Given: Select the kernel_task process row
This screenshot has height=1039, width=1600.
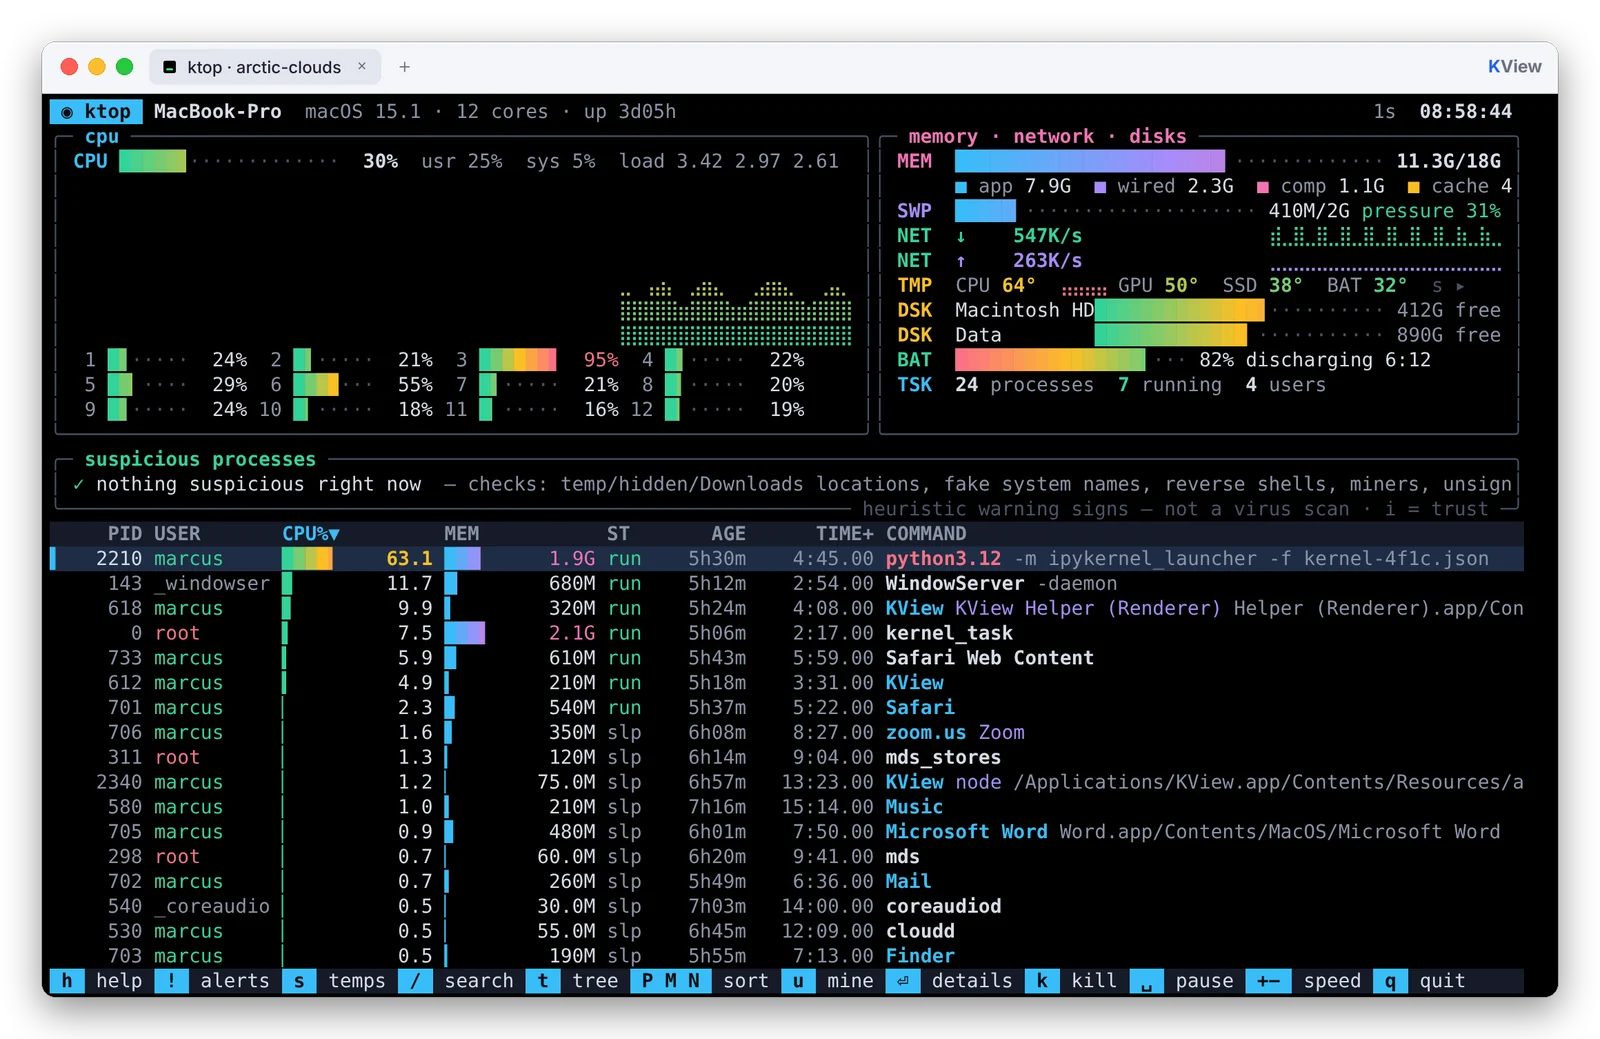Looking at the screenshot, I should tap(787, 633).
